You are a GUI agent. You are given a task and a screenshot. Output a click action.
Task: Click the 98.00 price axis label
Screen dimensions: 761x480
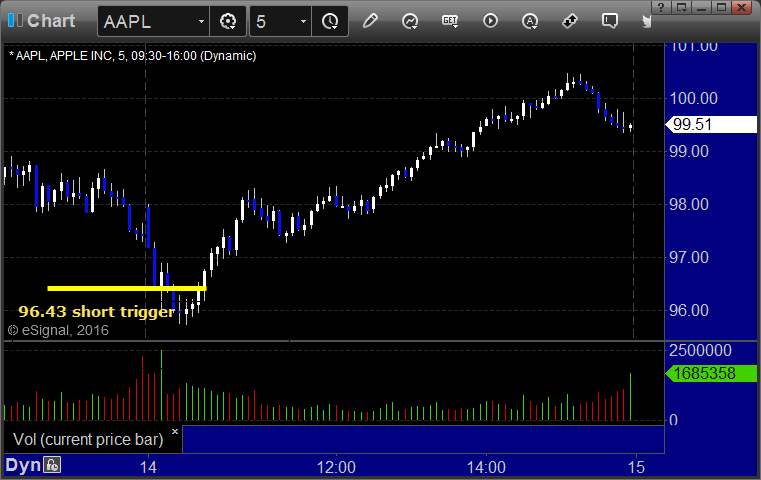(x=689, y=204)
